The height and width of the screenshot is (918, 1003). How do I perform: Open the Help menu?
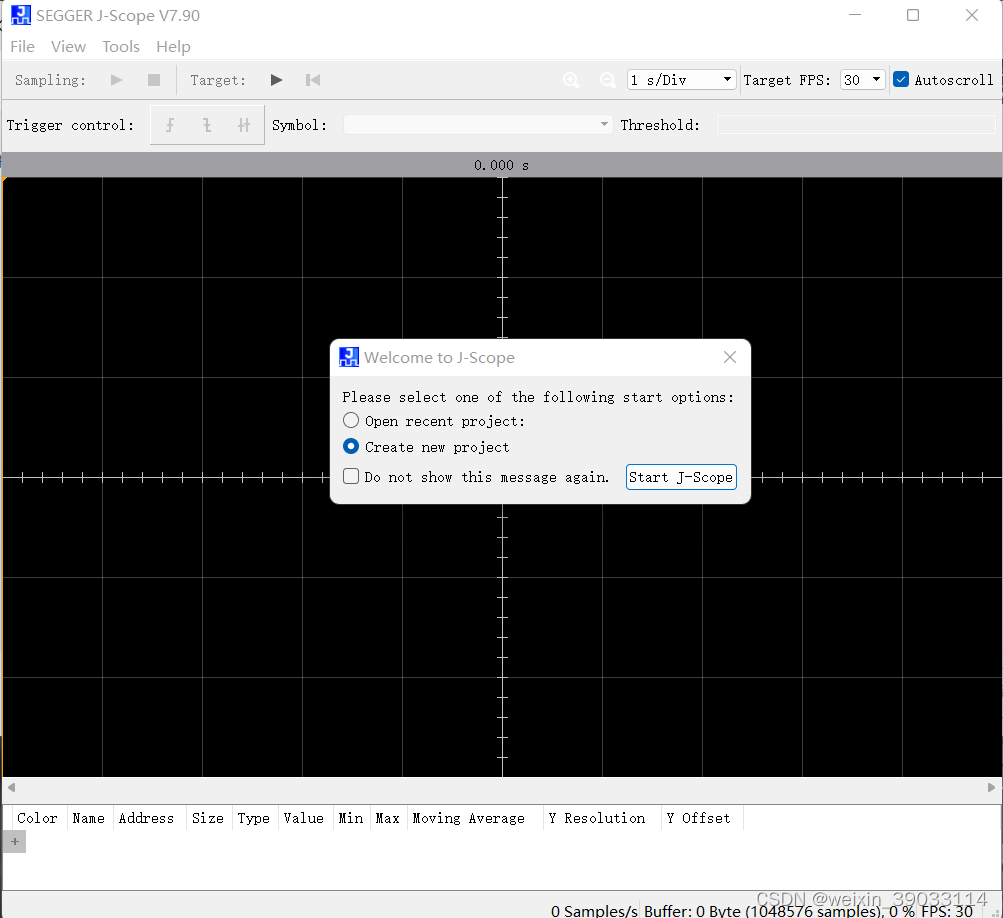tap(173, 47)
